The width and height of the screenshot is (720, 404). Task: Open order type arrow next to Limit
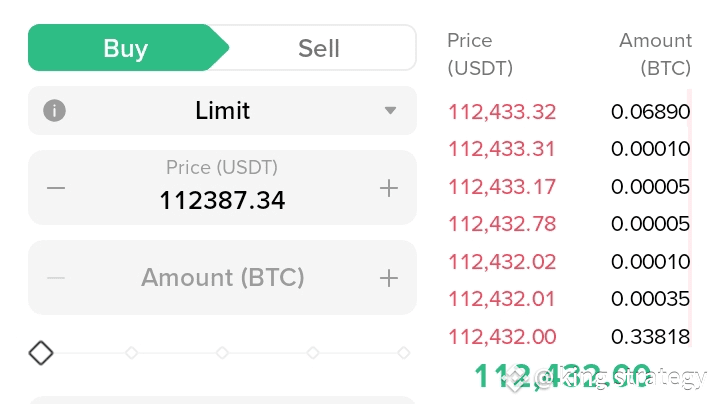pos(390,111)
